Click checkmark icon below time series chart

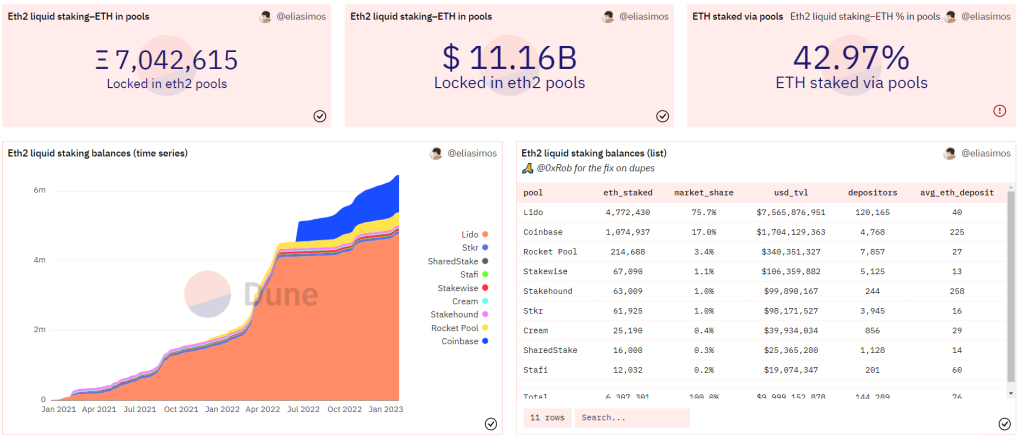tap(491, 424)
